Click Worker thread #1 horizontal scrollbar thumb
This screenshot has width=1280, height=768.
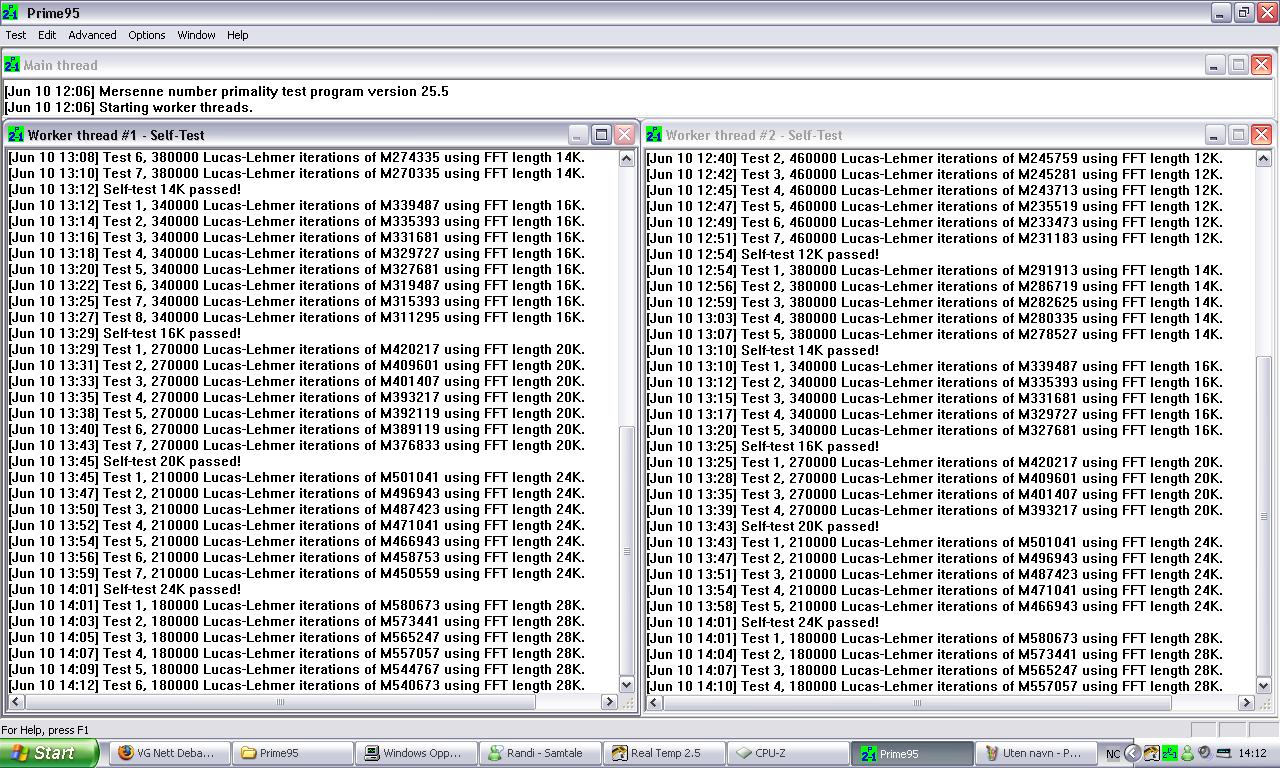[x=280, y=702]
